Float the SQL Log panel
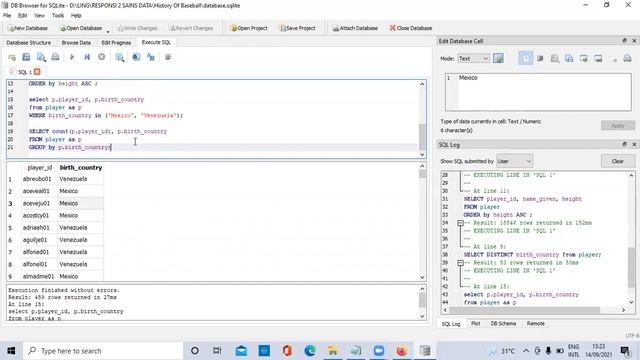 pos(624,144)
